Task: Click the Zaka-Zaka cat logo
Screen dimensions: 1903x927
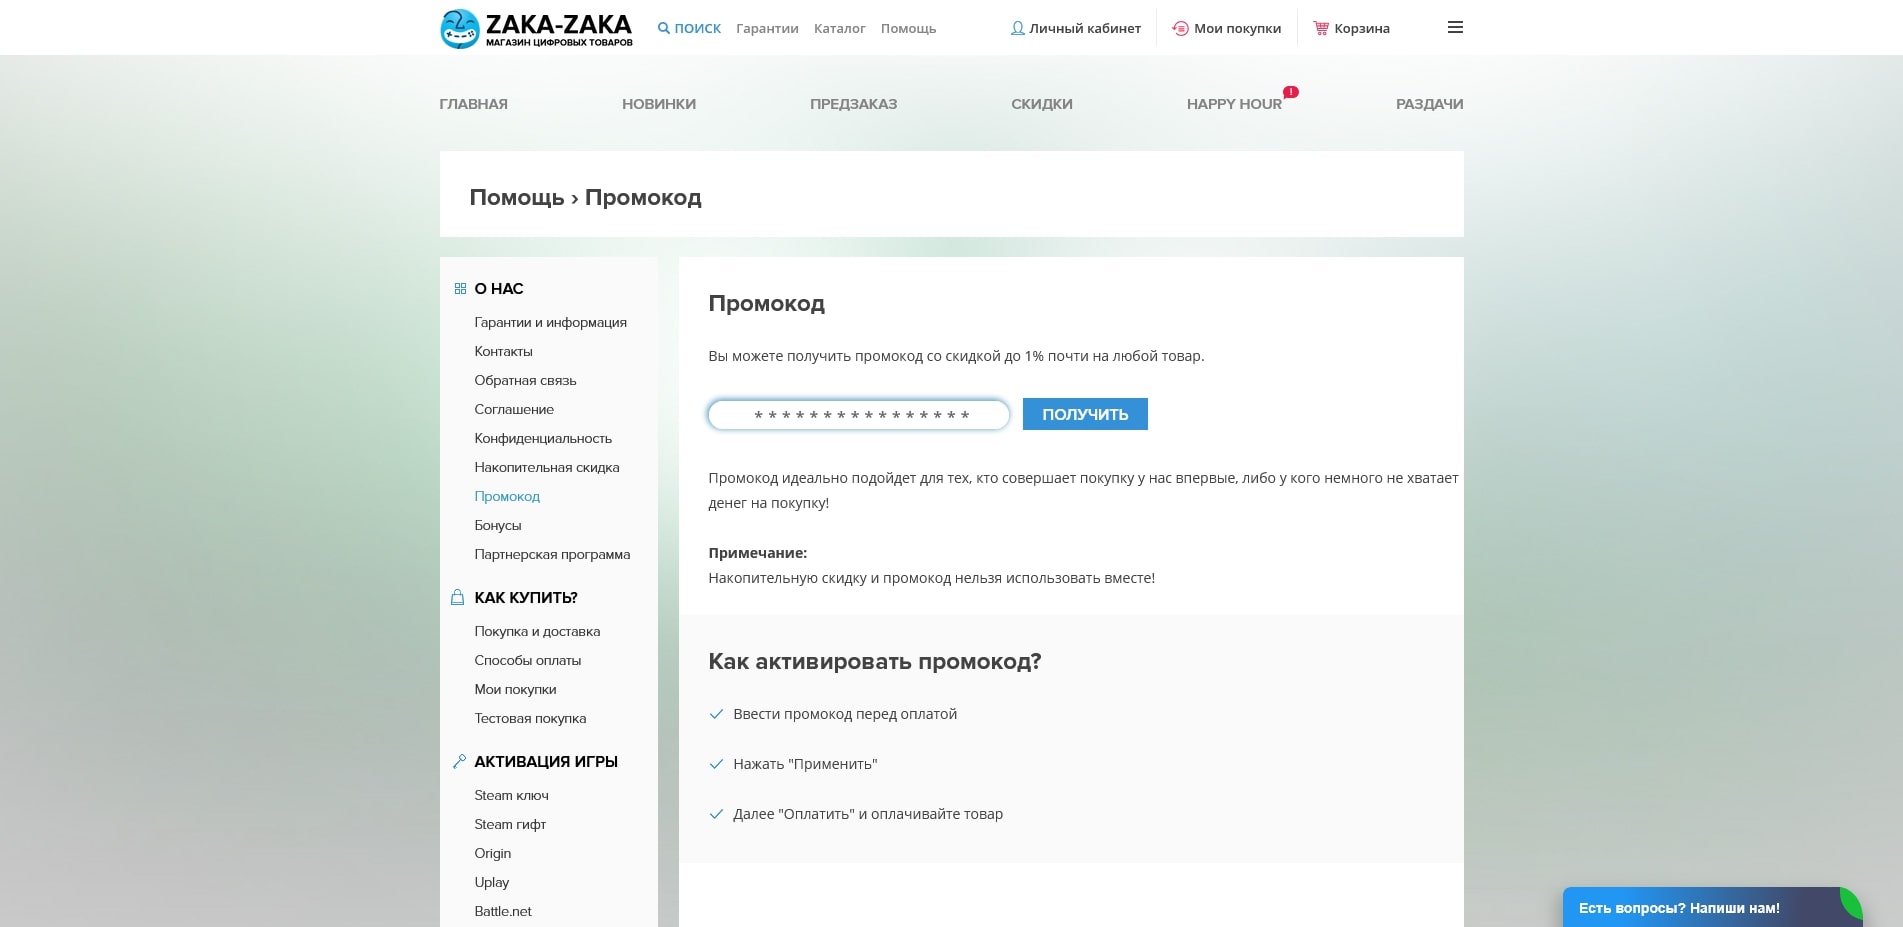Action: point(459,27)
